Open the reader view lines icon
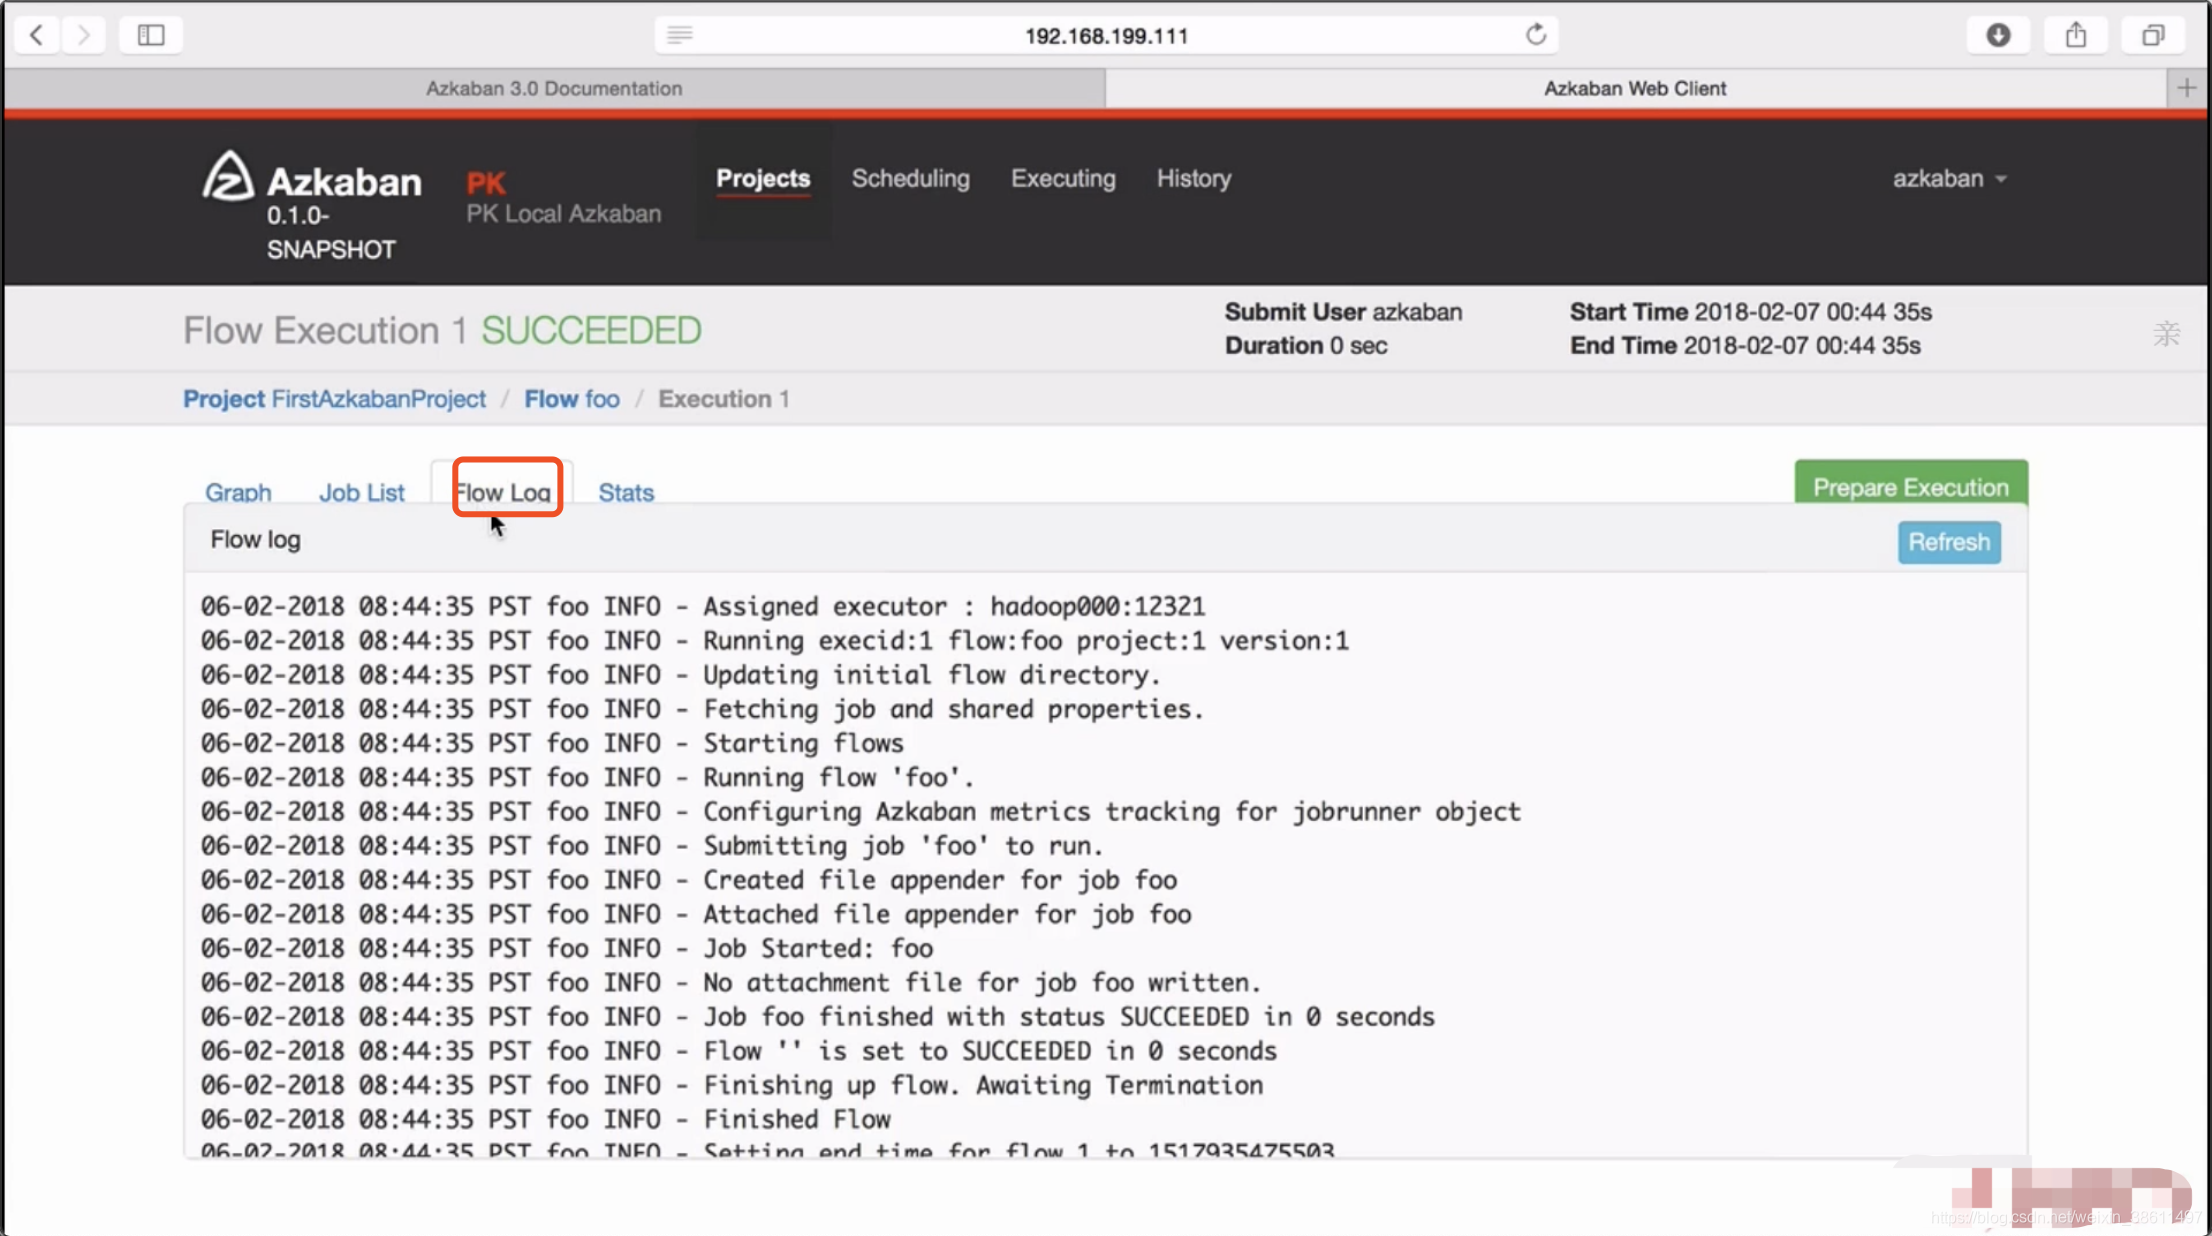Screen dimensions: 2212x1236 pos(680,35)
